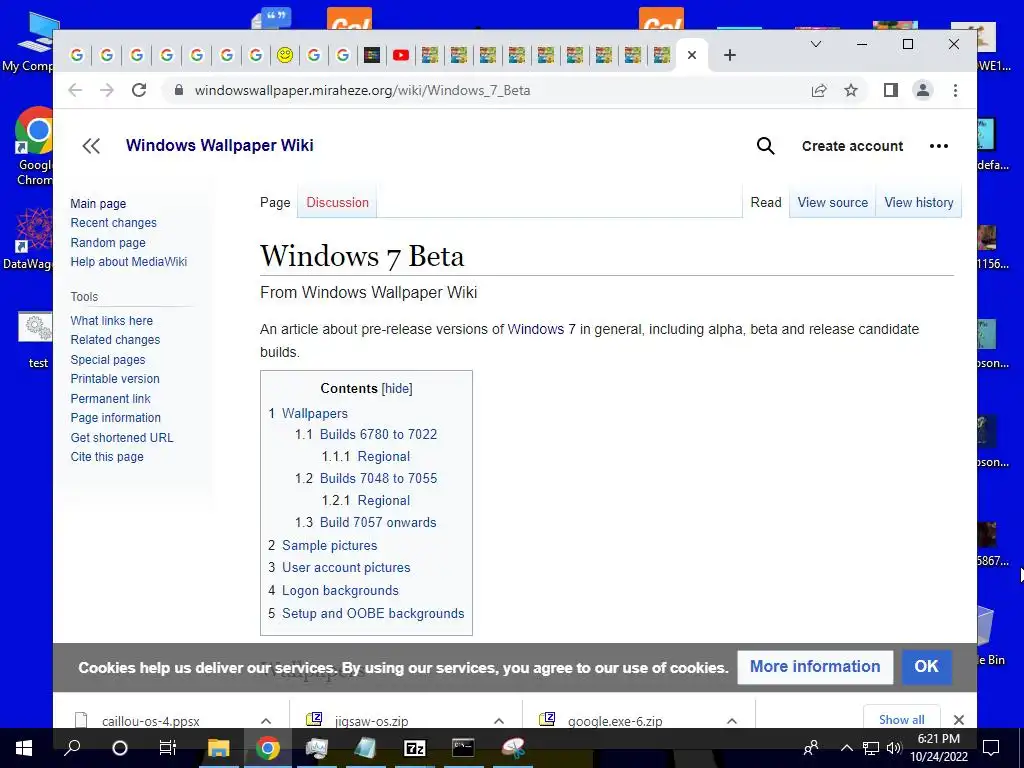Open the Windows Wallpaper Wiki title link
Screen dimensions: 1024x768
[x=219, y=145]
